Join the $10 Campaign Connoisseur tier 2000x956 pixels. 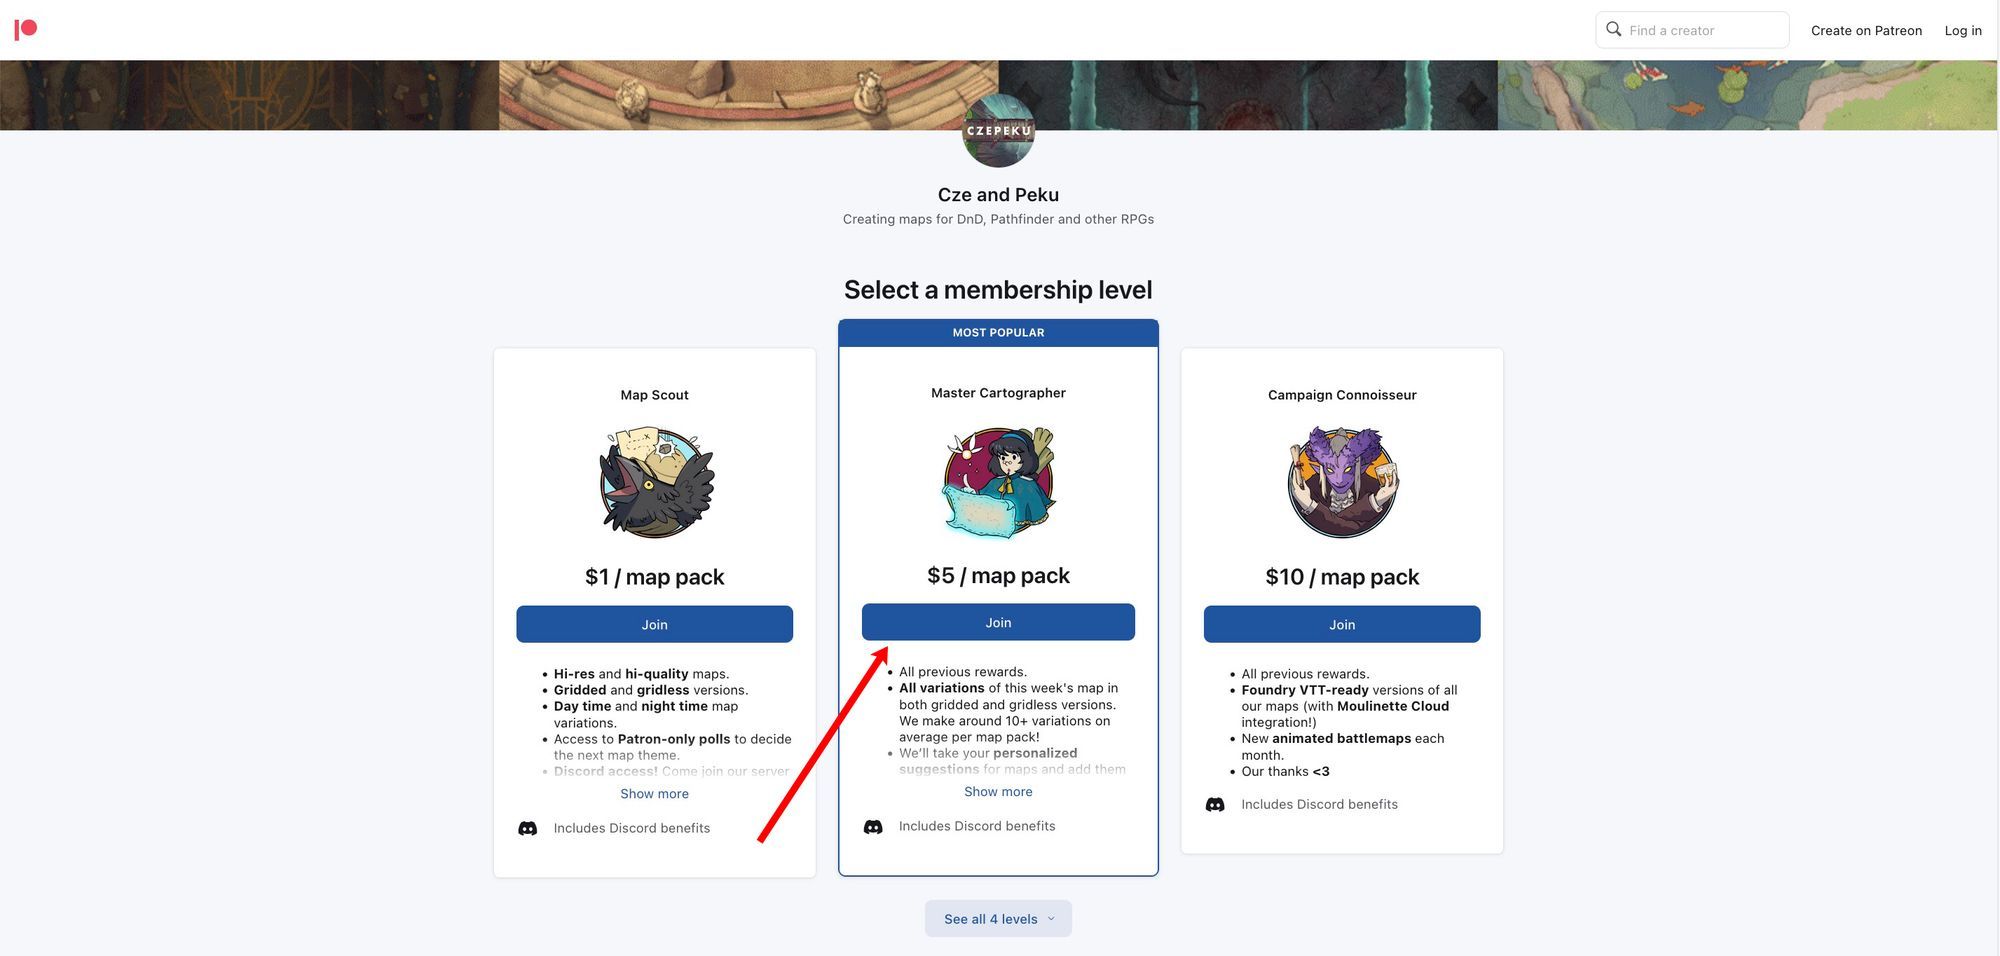tap(1342, 623)
